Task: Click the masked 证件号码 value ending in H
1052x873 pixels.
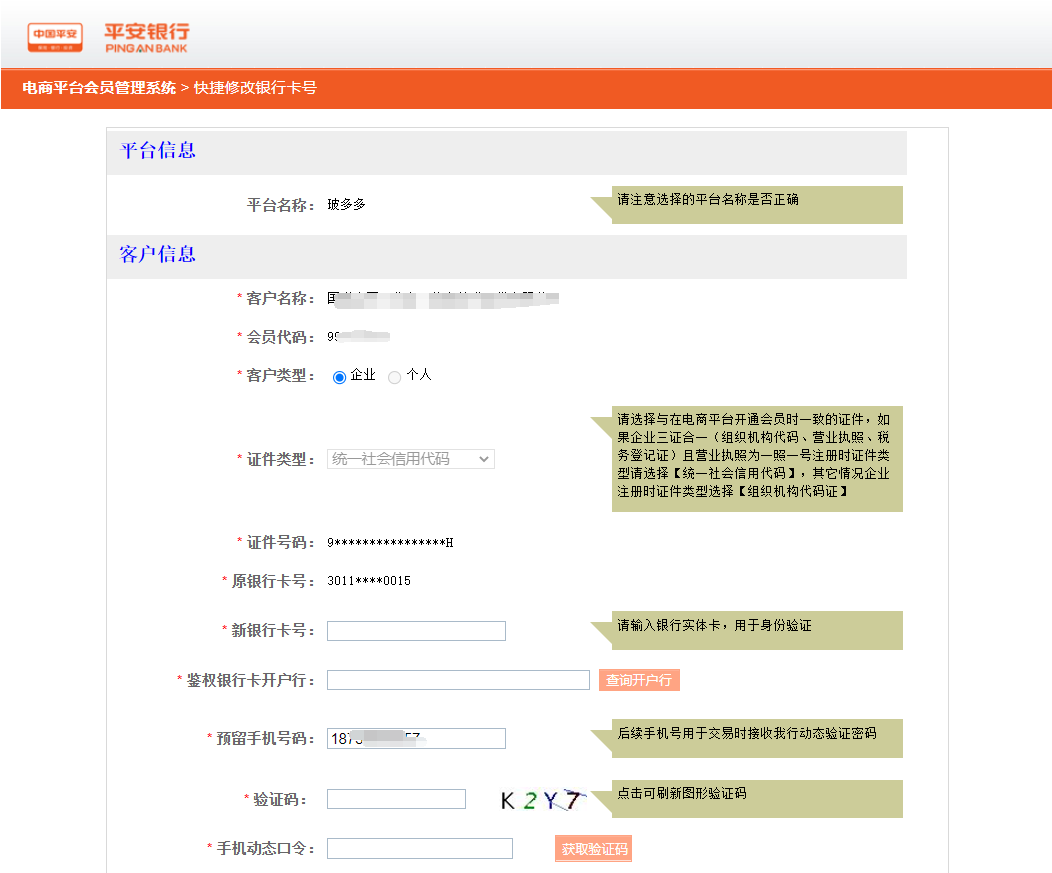Action: [x=390, y=543]
